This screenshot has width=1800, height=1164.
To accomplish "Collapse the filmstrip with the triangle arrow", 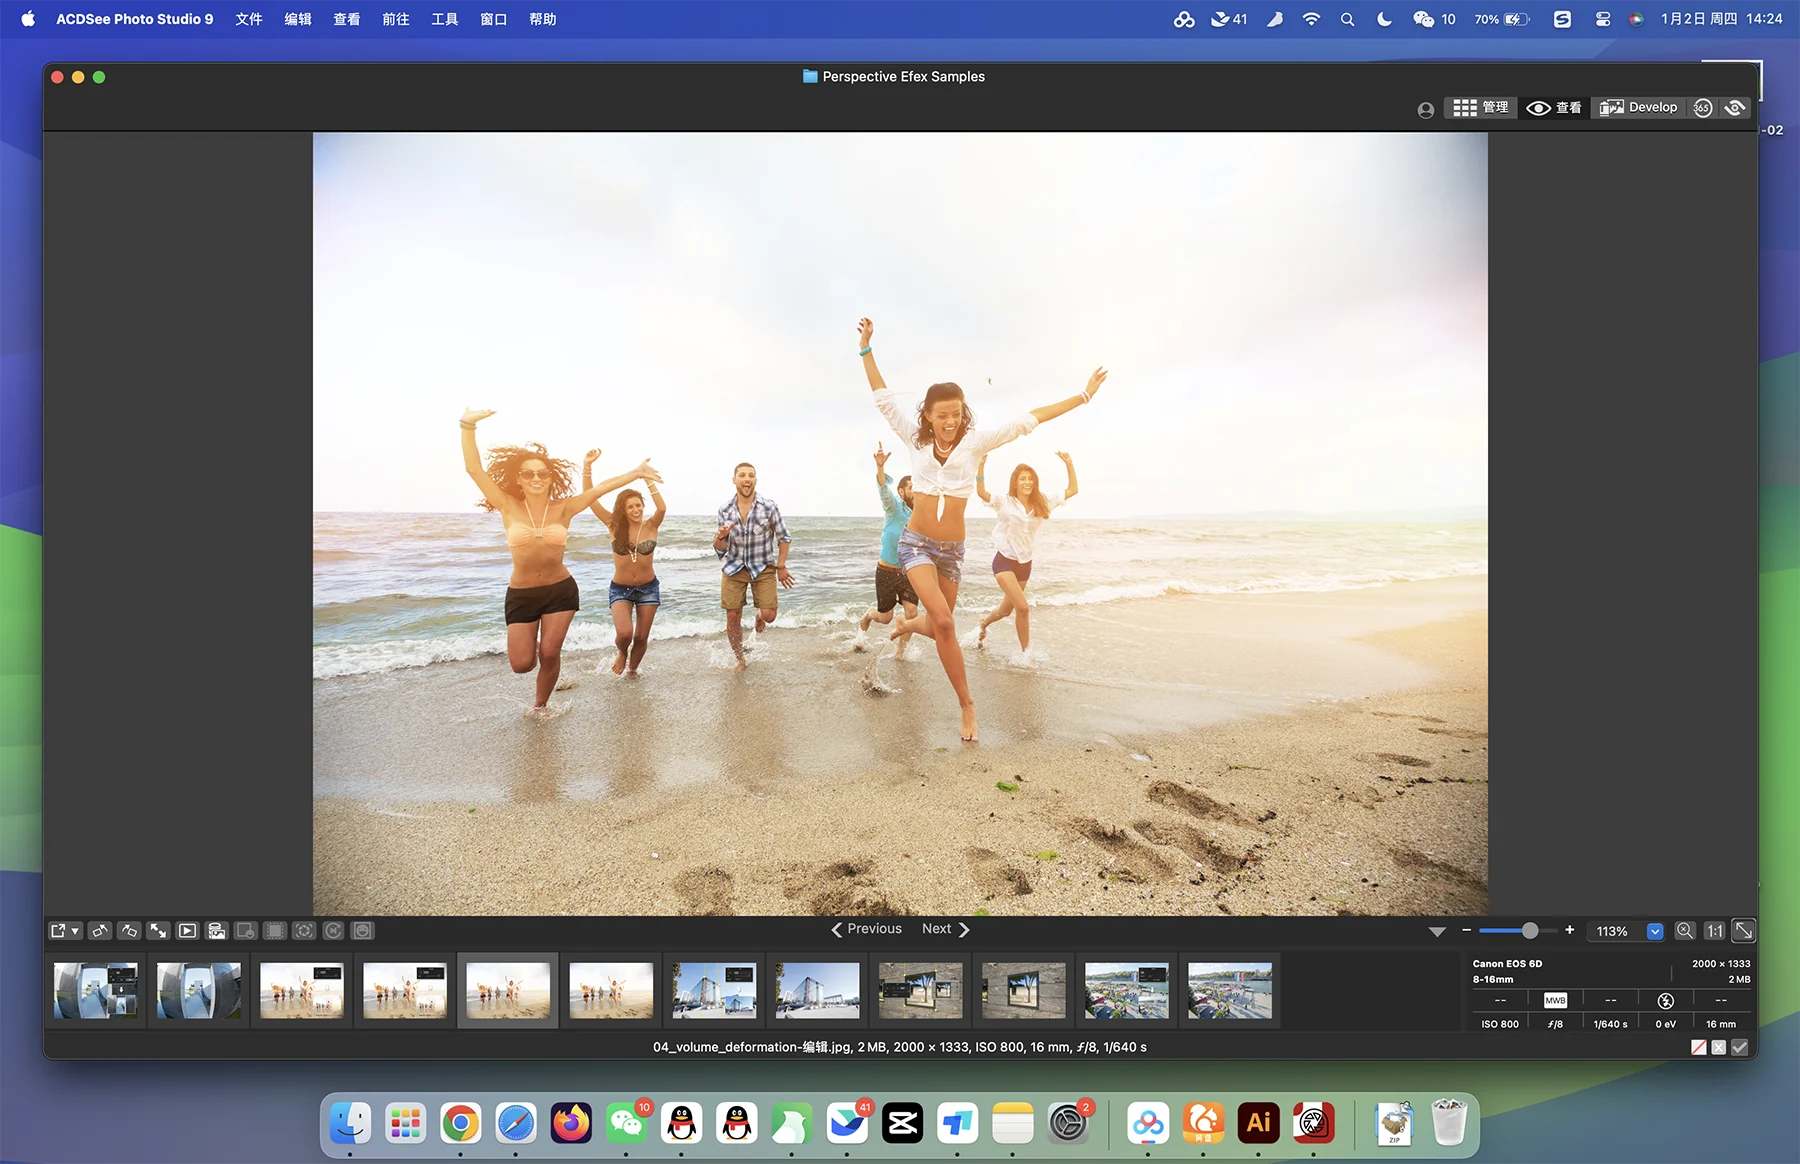I will point(1437,932).
